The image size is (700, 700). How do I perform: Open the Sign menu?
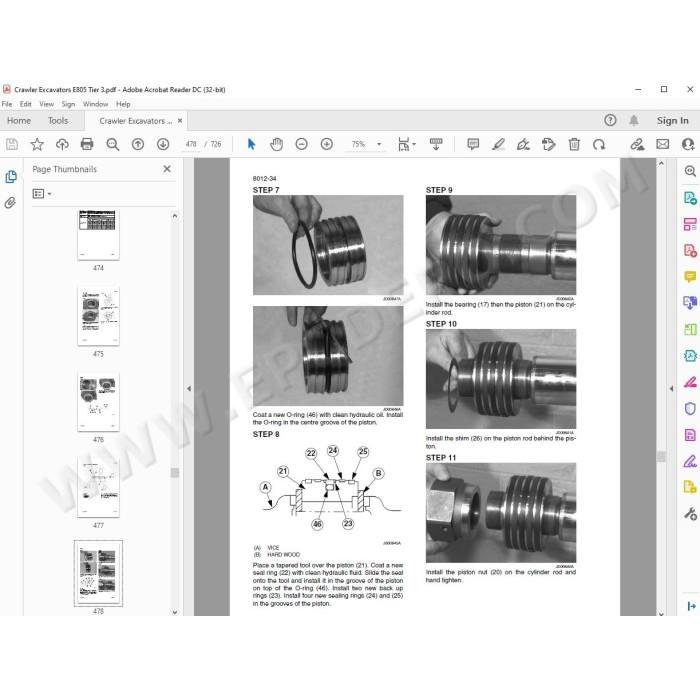[x=68, y=104]
